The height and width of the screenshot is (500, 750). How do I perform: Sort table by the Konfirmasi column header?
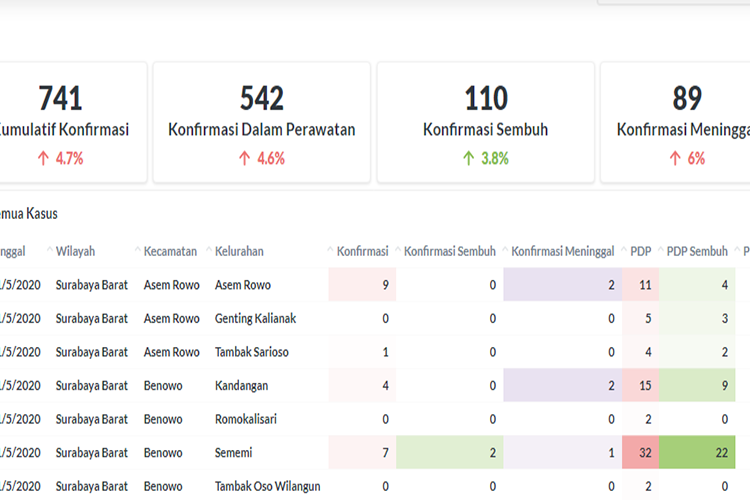[363, 251]
